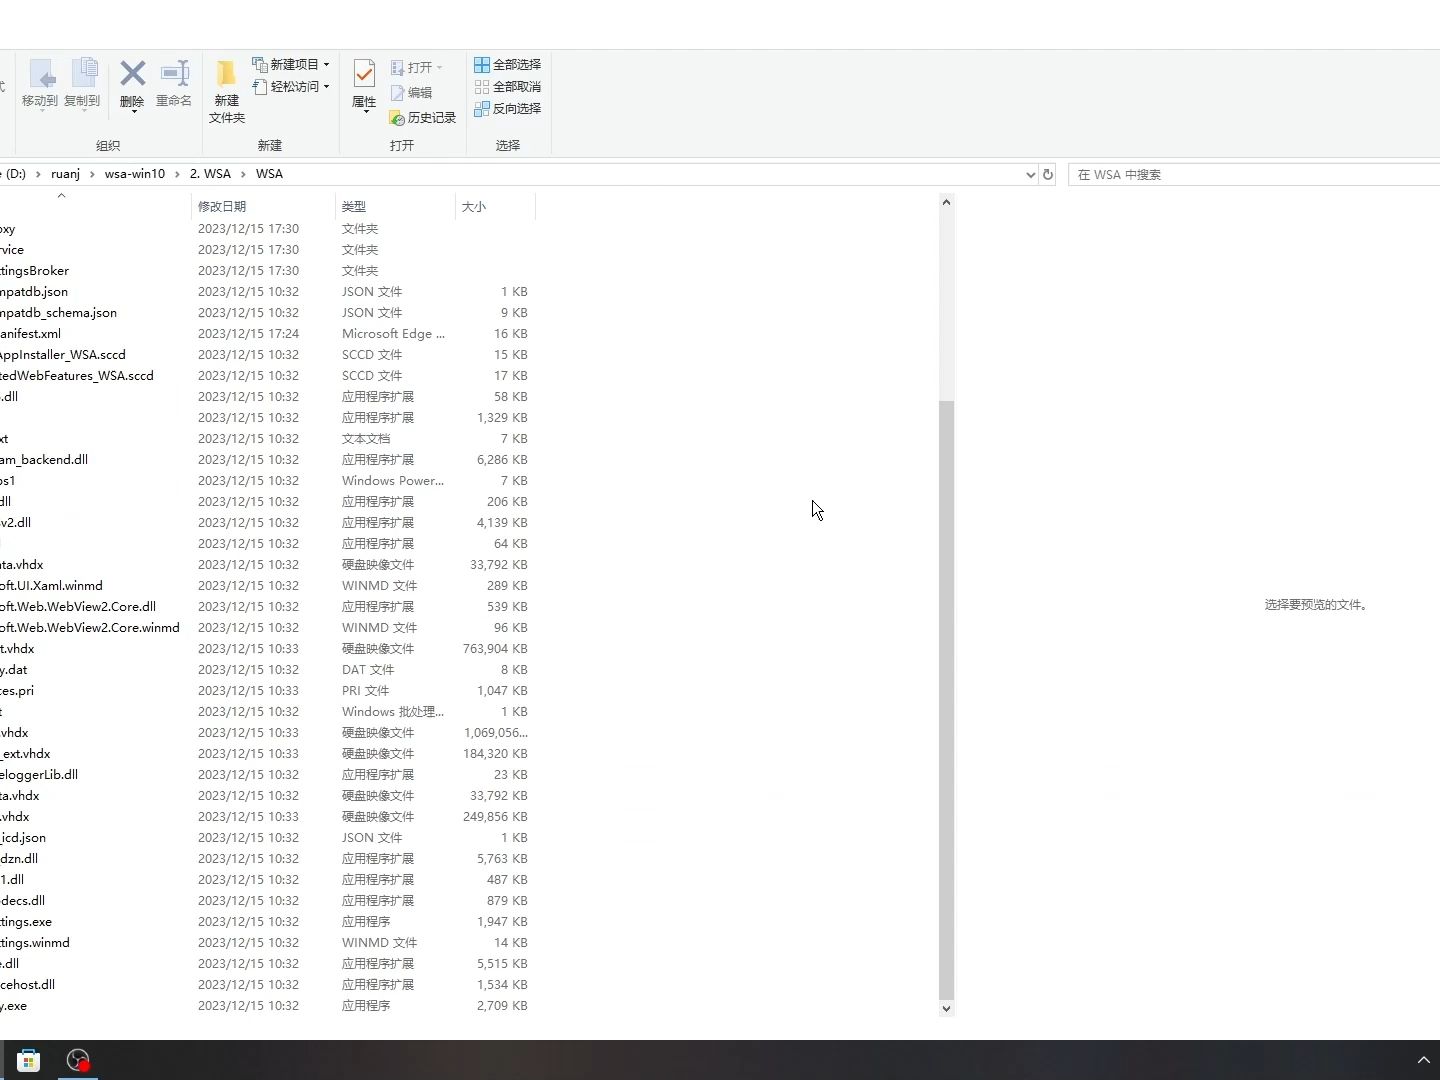Screen dimensions: 1440x1080
Task: Sort files by 大小 column header
Action: (495, 206)
